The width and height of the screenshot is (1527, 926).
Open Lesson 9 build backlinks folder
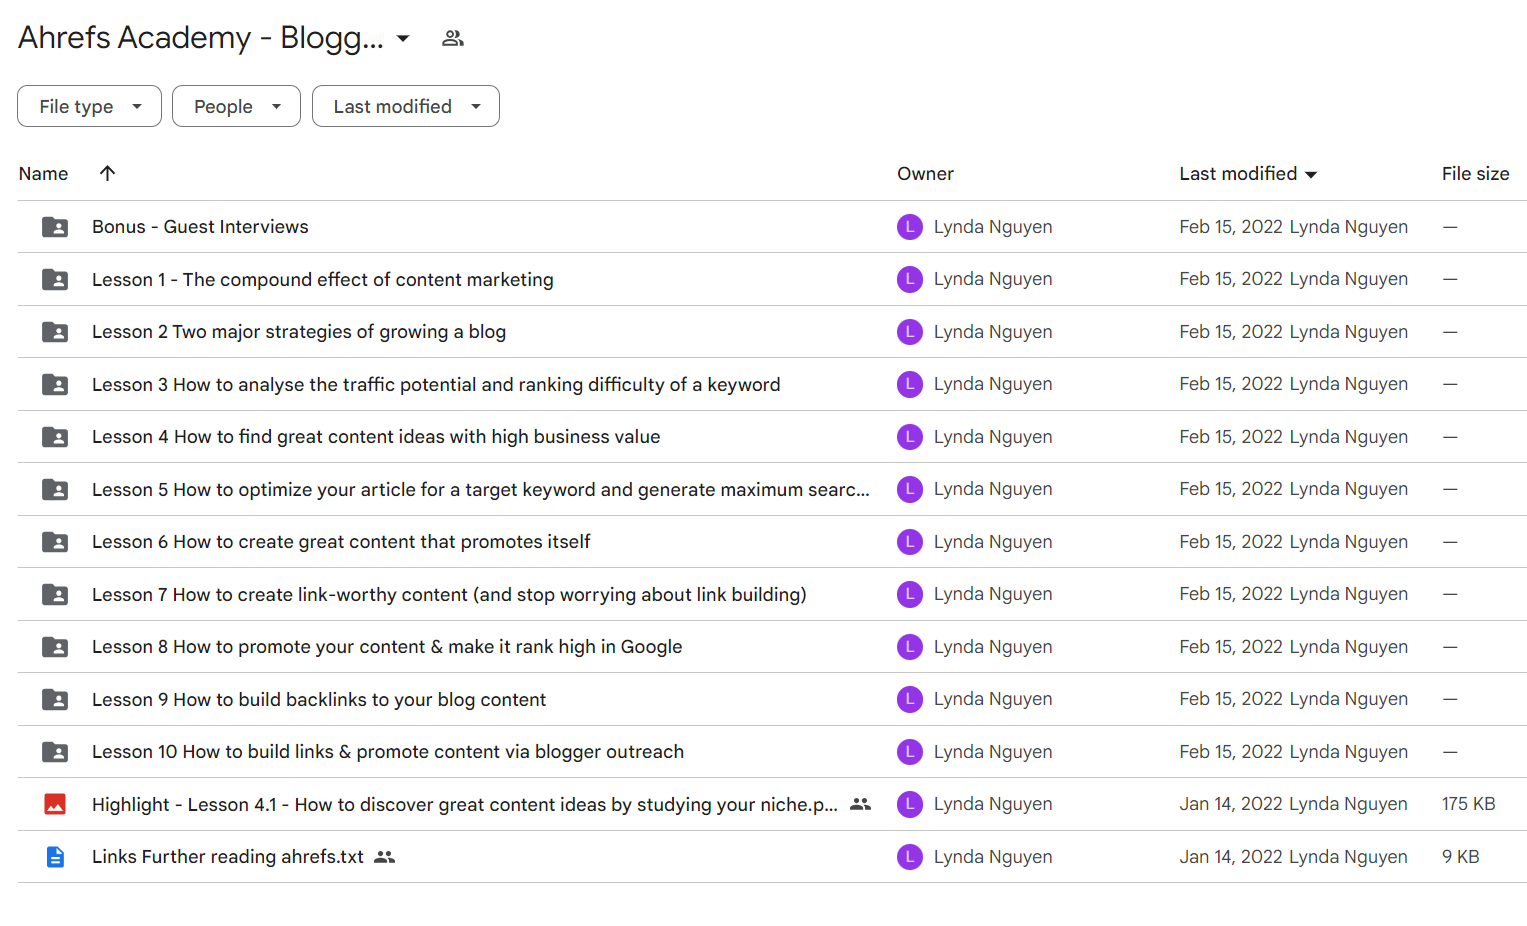319,700
